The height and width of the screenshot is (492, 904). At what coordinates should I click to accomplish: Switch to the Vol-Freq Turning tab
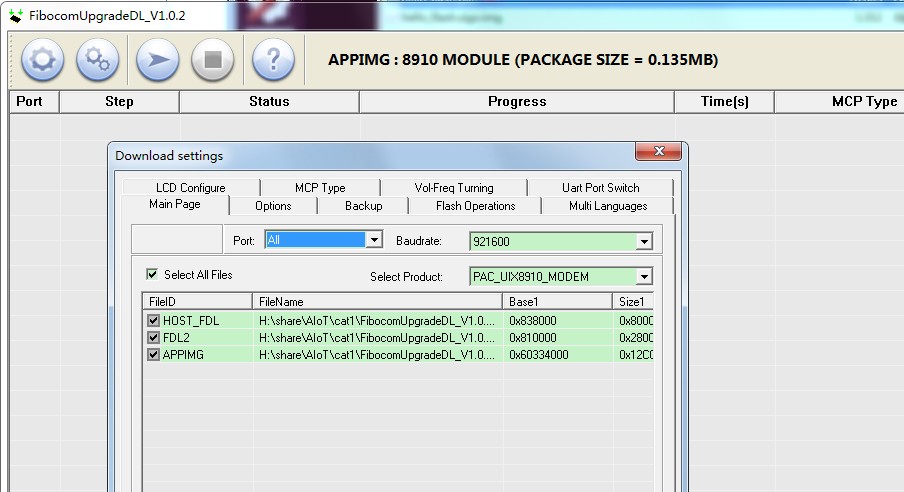[454, 187]
